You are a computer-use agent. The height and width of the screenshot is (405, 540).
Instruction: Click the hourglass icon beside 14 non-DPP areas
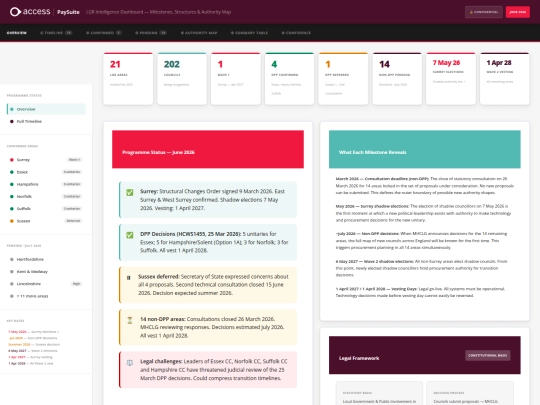129,320
